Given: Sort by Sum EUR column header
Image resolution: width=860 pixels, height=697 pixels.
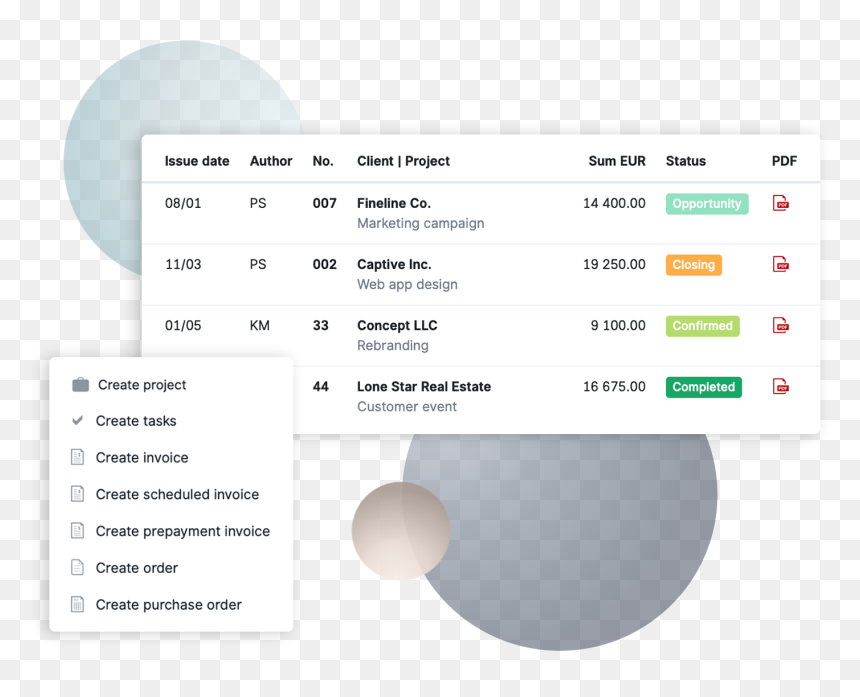Looking at the screenshot, I should click(617, 161).
